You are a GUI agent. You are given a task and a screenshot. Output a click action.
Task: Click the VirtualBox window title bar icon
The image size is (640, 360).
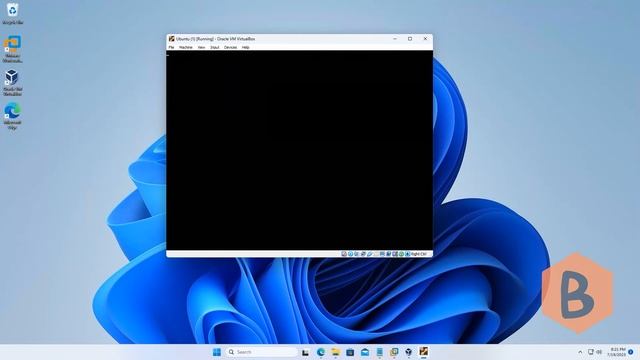click(172, 39)
